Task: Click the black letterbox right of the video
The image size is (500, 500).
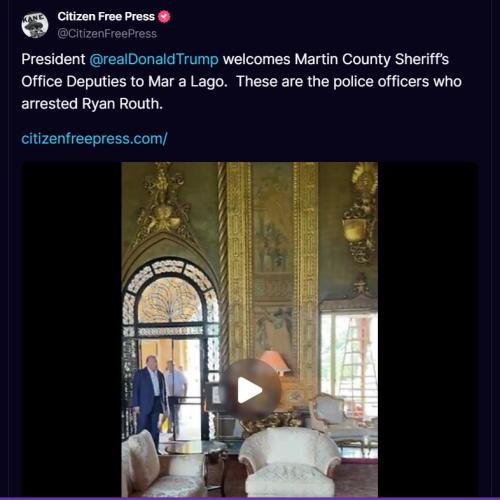Action: (x=428, y=329)
